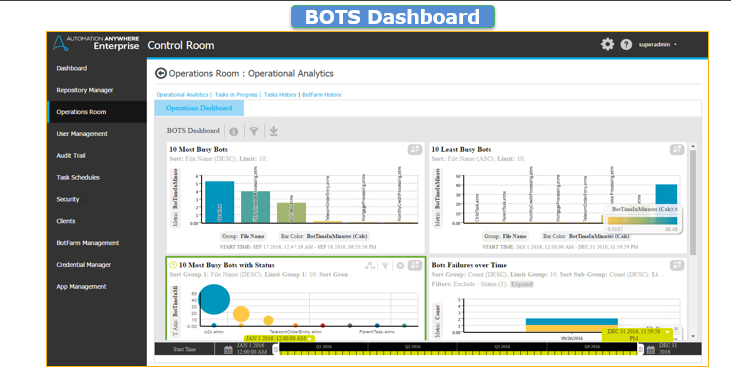
Task: Click Q1 2016 on the timeline
Action: 324,347
